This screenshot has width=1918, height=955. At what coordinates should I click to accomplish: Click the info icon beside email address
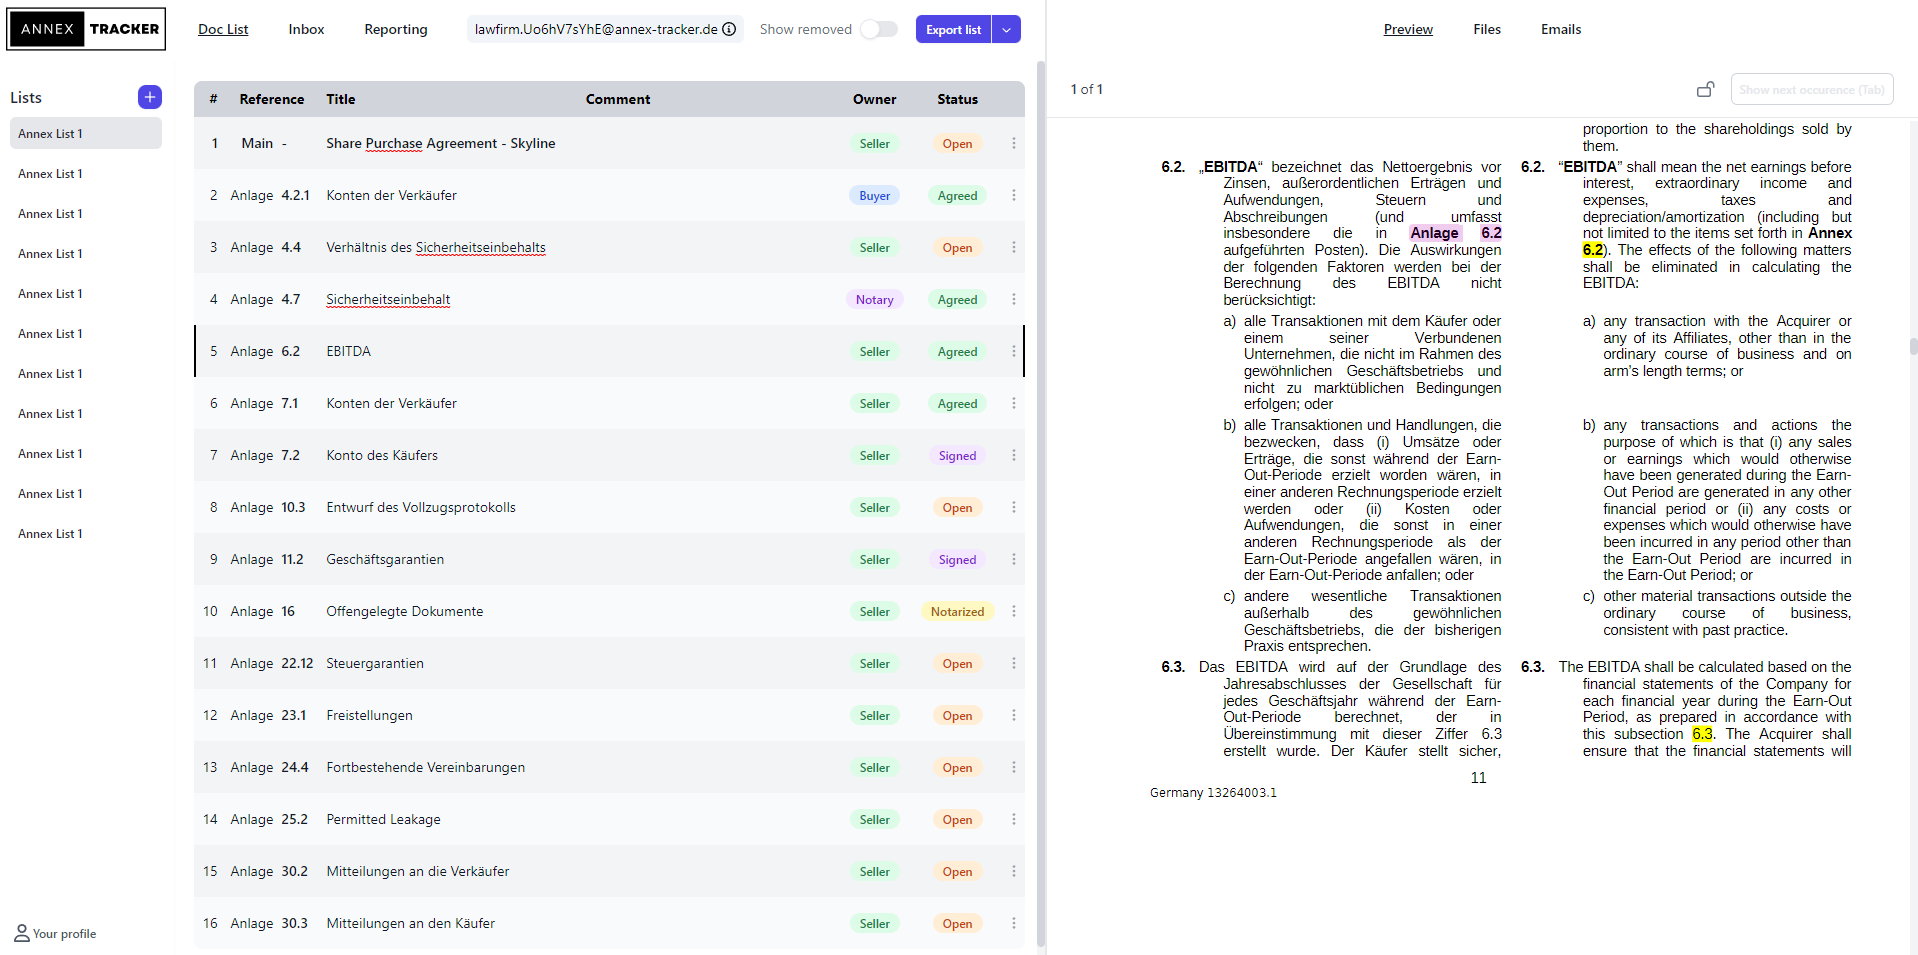[730, 29]
